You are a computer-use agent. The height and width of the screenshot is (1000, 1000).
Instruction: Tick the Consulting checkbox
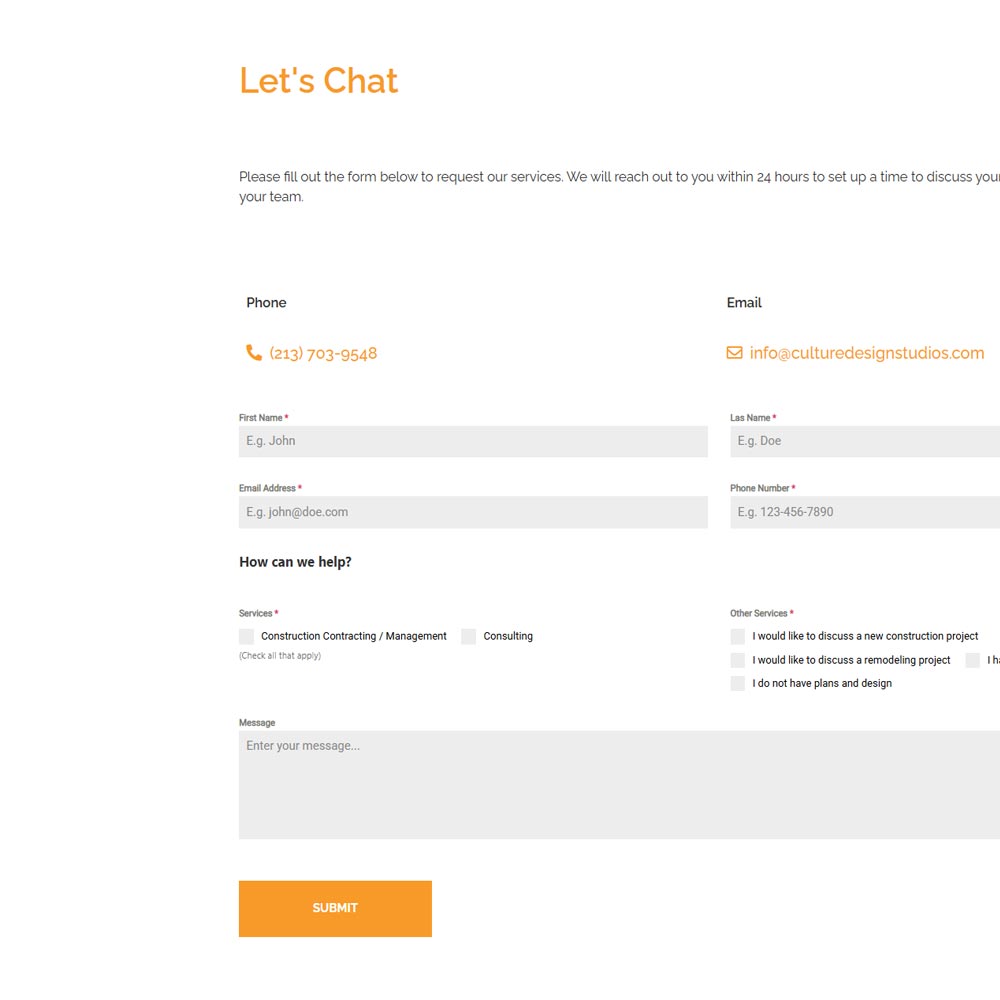pos(469,636)
